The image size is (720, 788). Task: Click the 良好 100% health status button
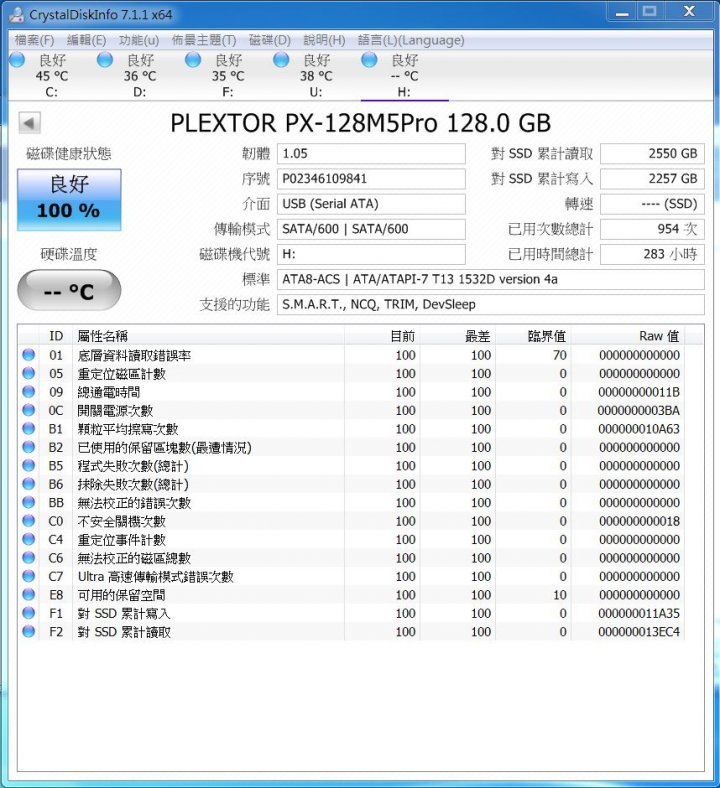click(69, 200)
